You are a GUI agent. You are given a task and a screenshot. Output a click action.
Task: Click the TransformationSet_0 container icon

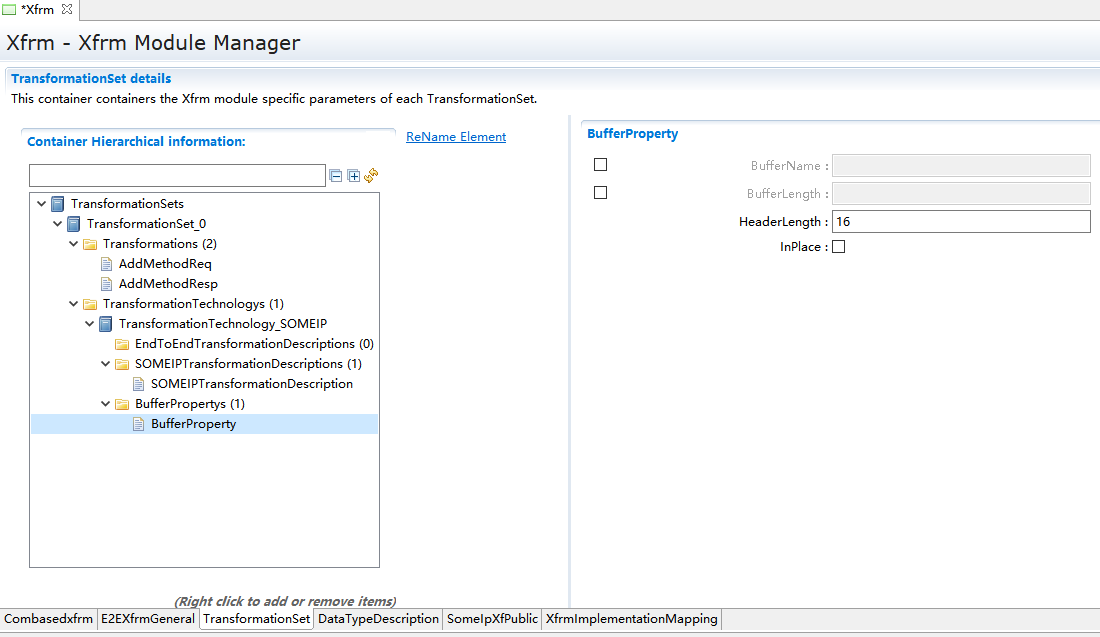tap(74, 224)
